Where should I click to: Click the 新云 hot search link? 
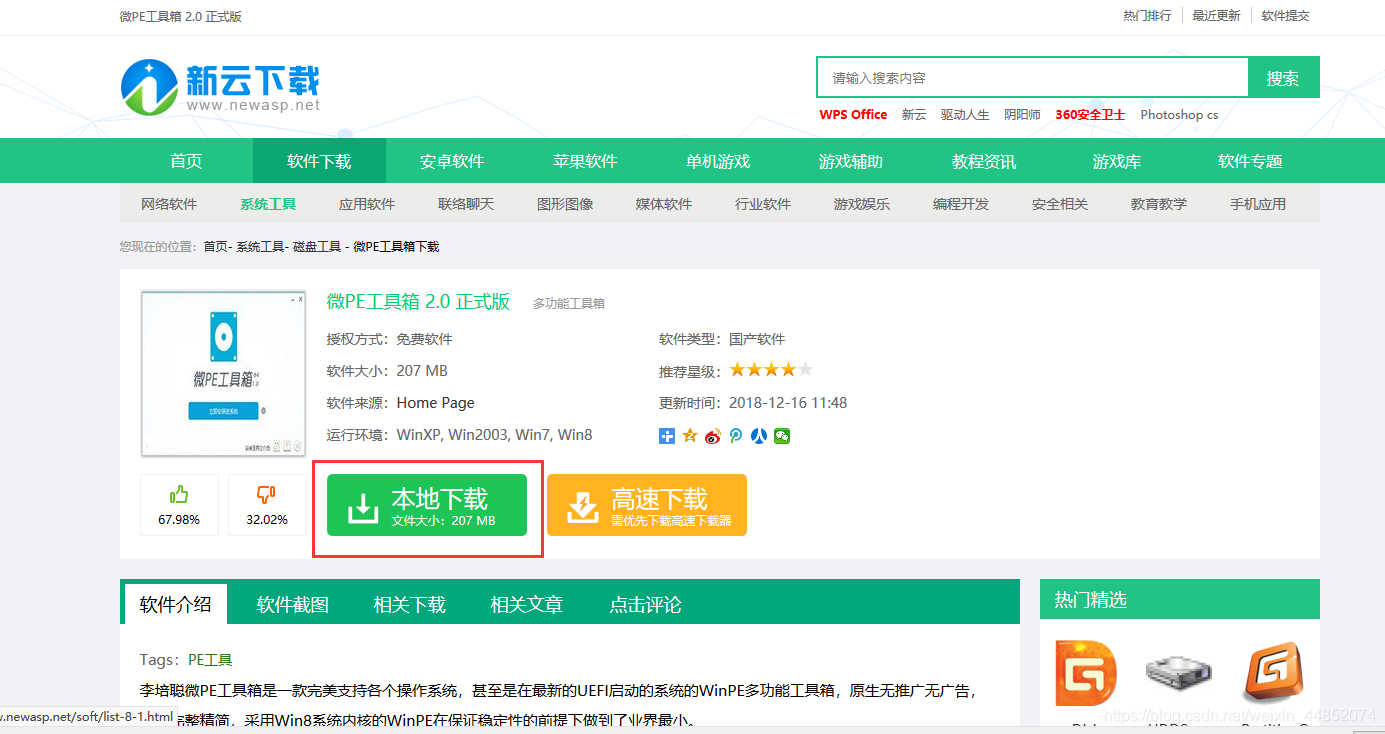914,115
